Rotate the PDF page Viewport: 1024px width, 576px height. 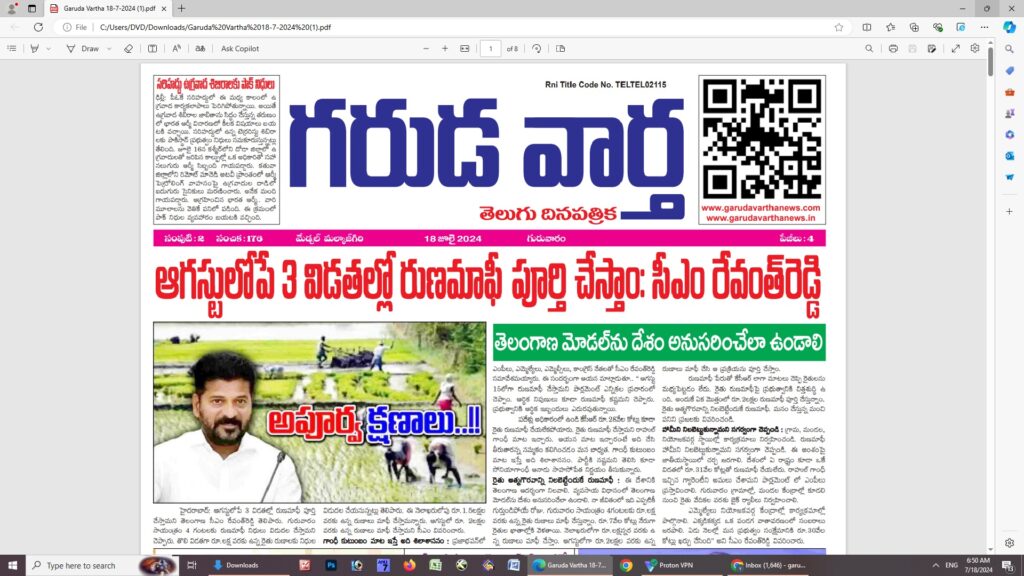pyautogui.click(x=537, y=48)
